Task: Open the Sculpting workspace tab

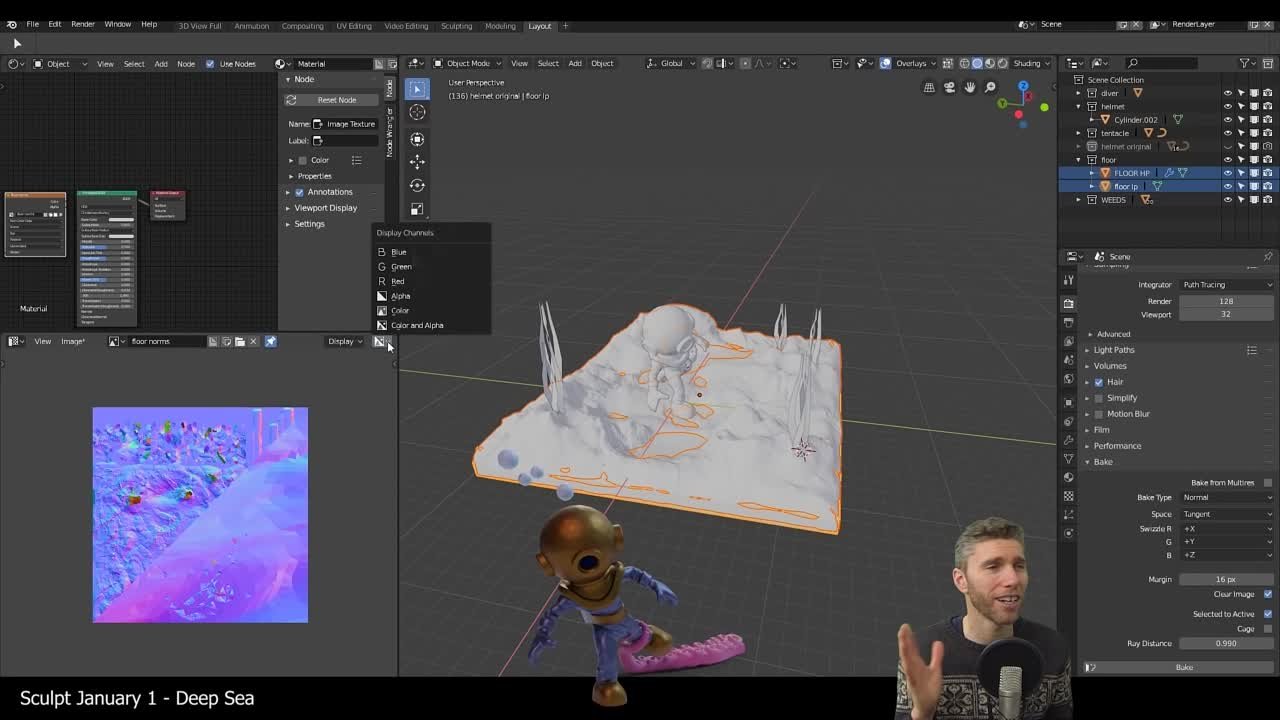Action: pyautogui.click(x=456, y=26)
